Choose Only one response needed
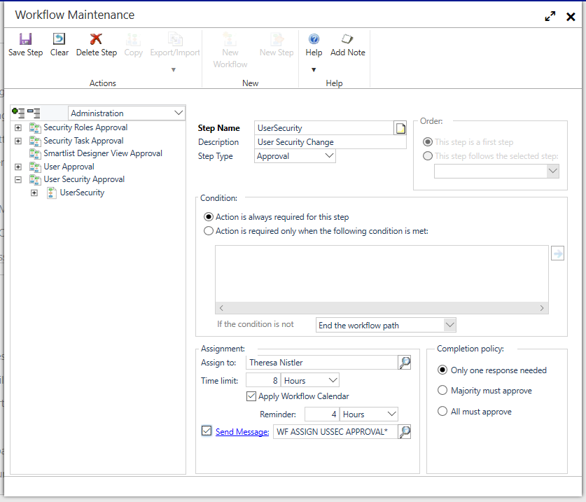This screenshot has height=502, width=586. point(442,370)
